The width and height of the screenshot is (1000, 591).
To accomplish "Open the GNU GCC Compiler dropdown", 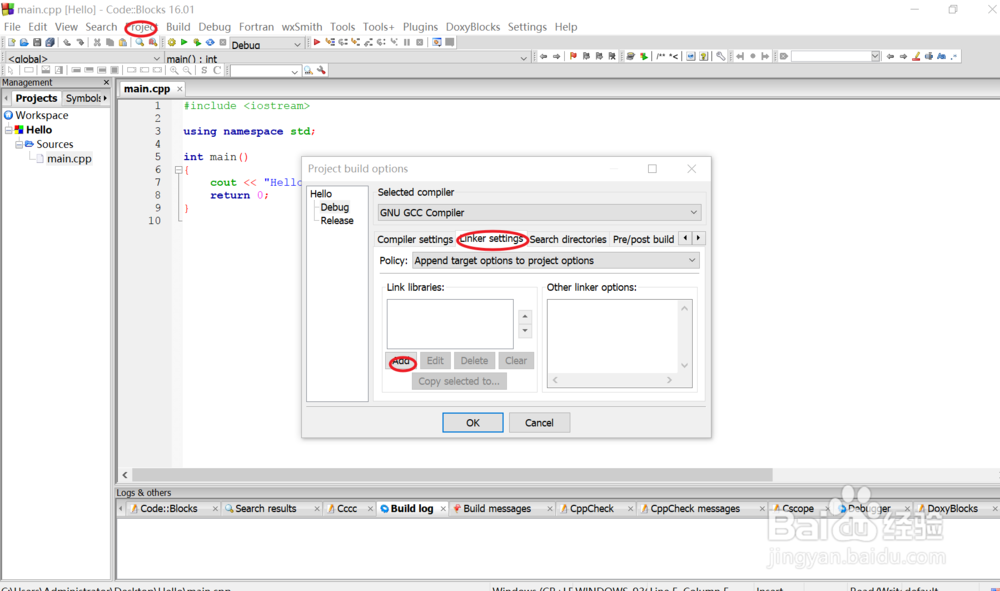I will point(539,212).
